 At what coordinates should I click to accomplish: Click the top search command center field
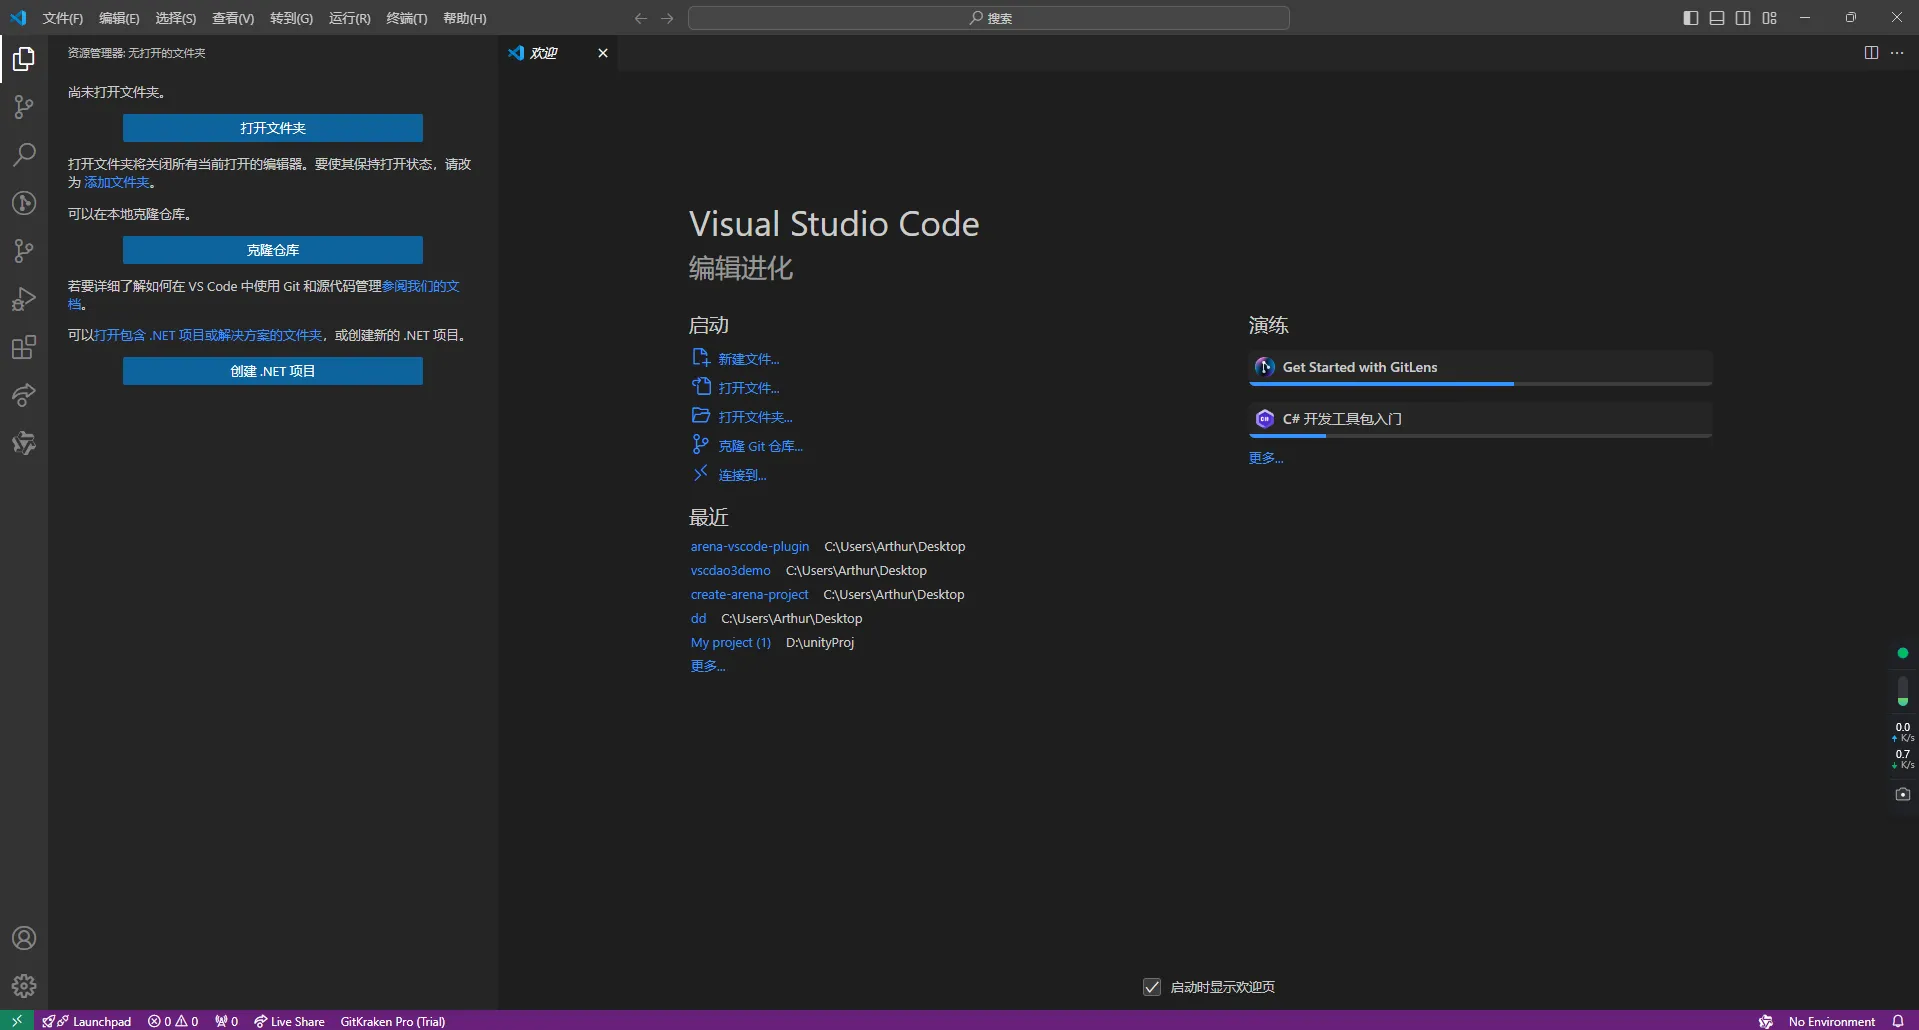[988, 18]
